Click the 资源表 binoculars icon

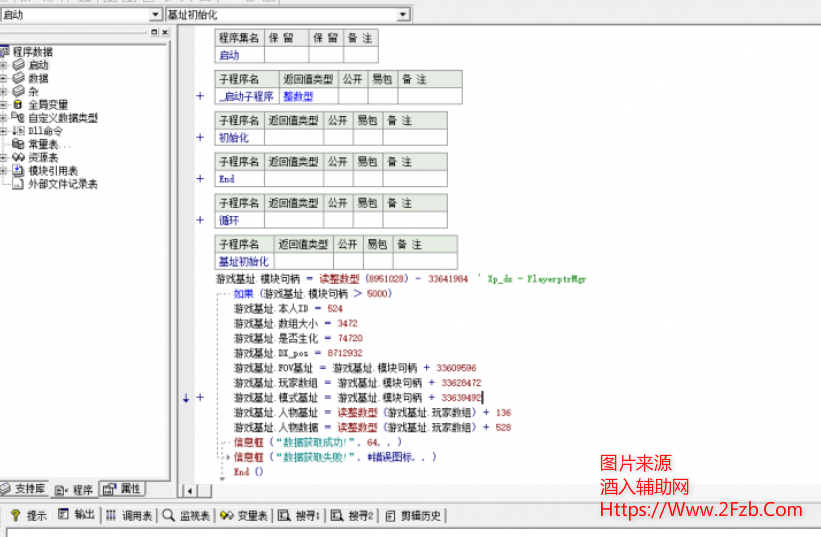click(x=19, y=157)
